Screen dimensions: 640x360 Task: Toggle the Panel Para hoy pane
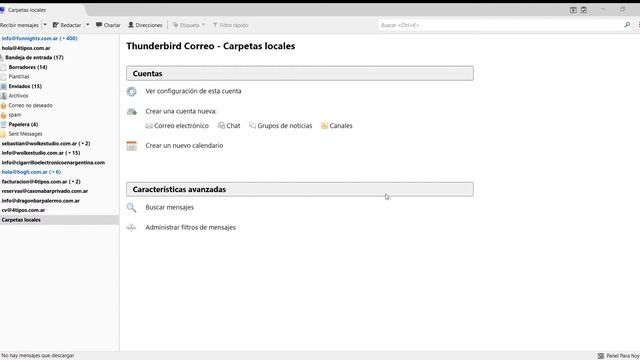(x=618, y=356)
